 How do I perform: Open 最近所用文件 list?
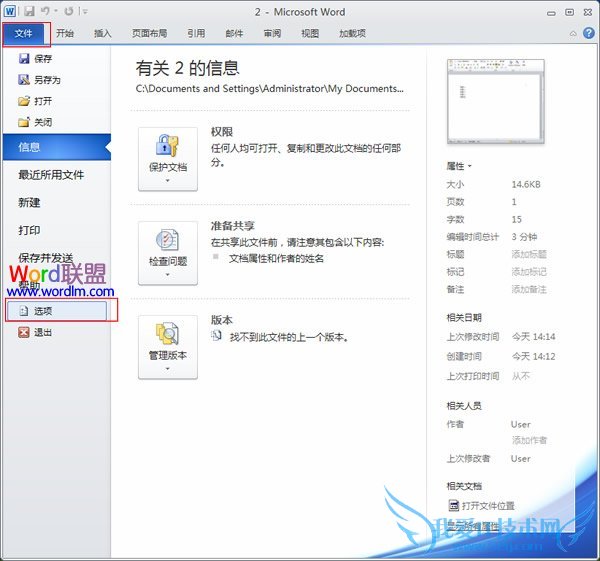pyautogui.click(x=51, y=175)
